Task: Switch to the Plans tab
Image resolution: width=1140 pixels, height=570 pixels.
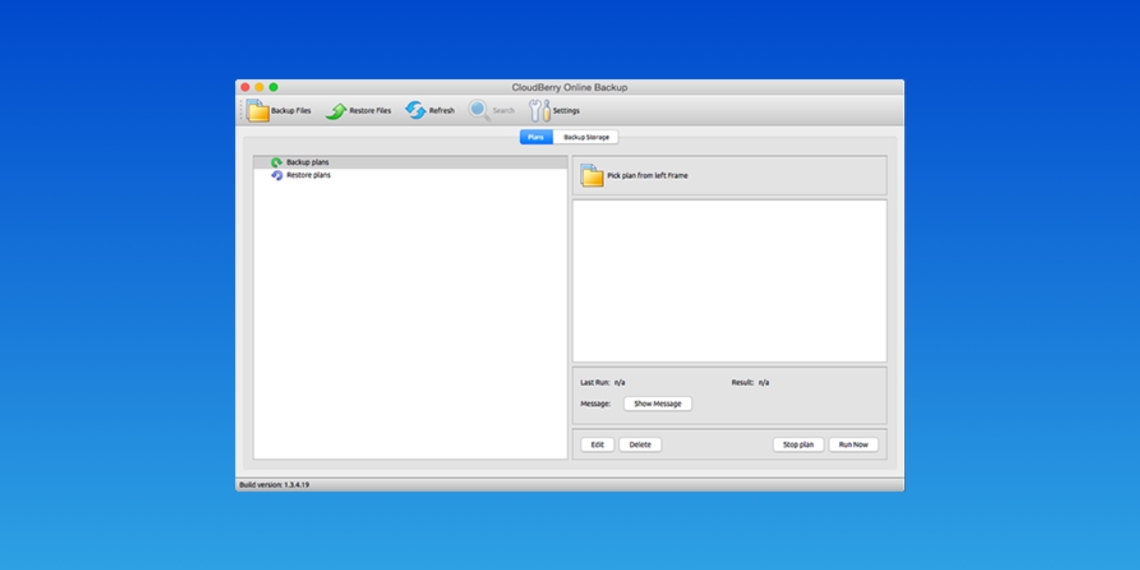Action: (536, 137)
